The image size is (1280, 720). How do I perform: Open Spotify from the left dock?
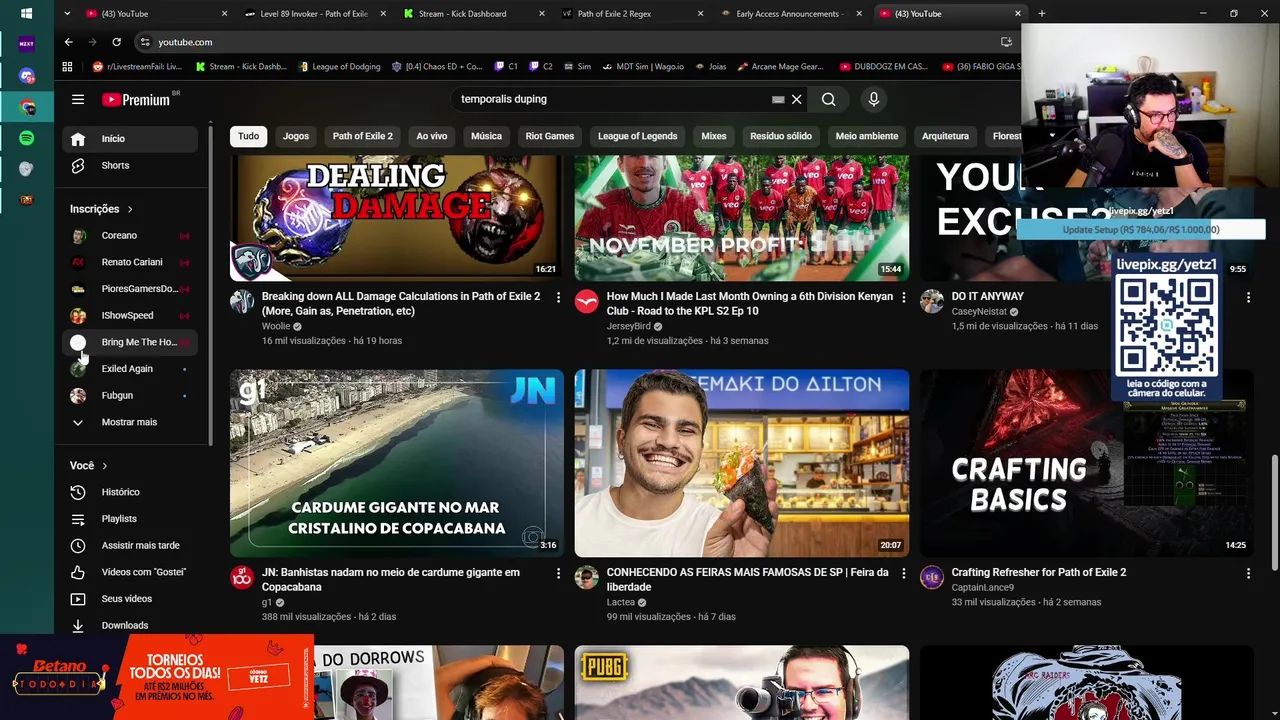pos(27,138)
